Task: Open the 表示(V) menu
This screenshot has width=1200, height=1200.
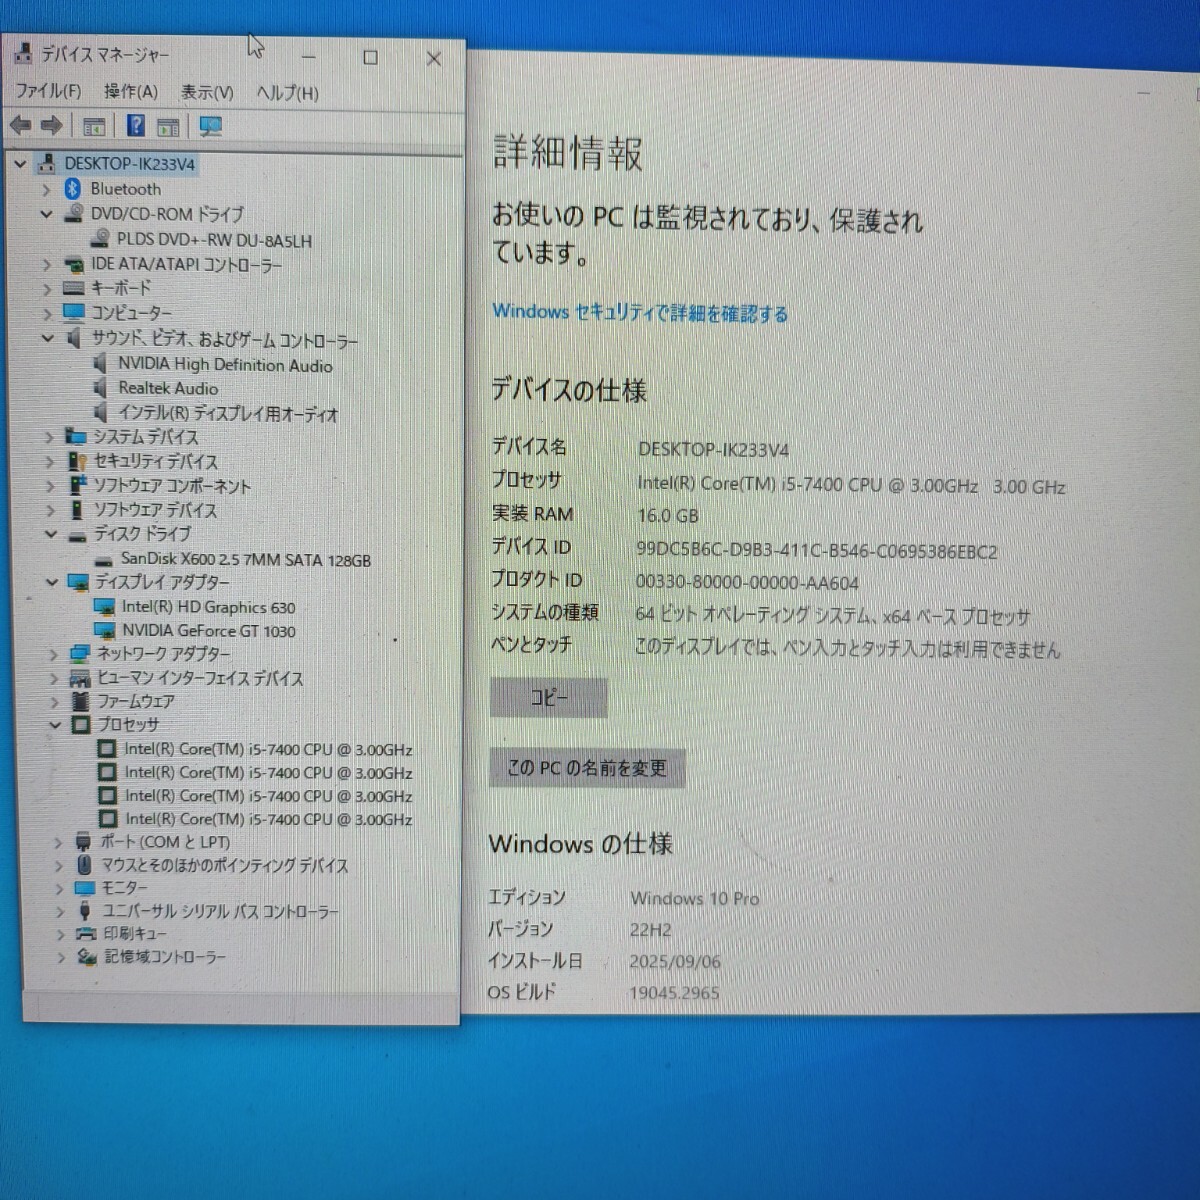Action: point(207,93)
